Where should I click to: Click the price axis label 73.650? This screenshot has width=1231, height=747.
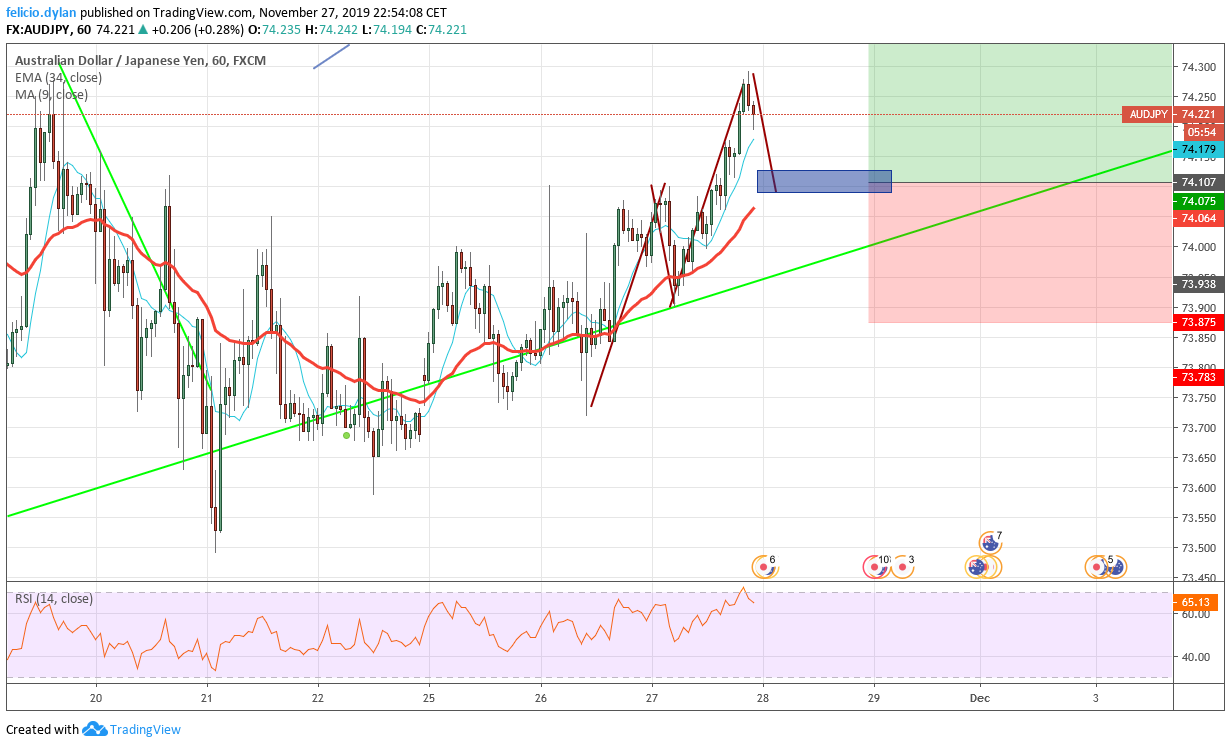click(1199, 458)
